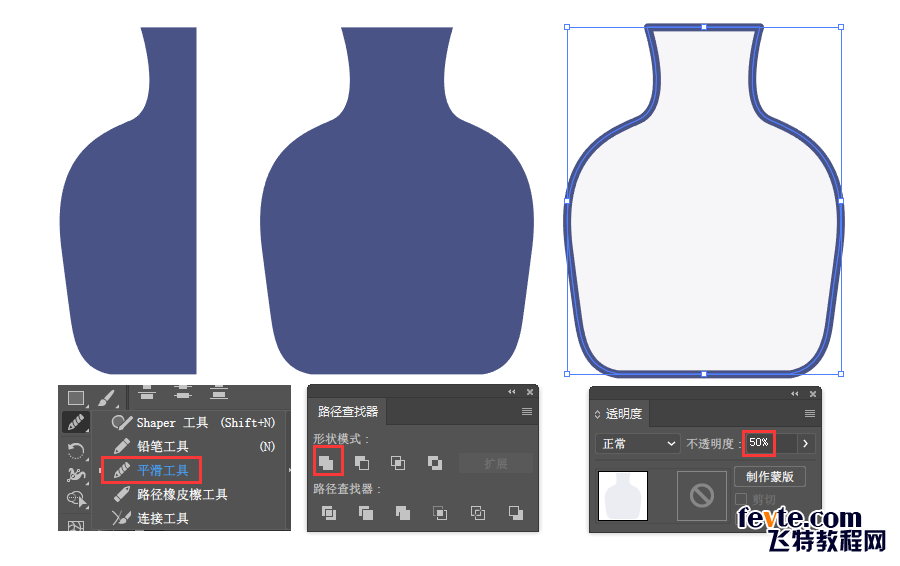Click the Minus Front shape mode icon

click(x=362, y=463)
